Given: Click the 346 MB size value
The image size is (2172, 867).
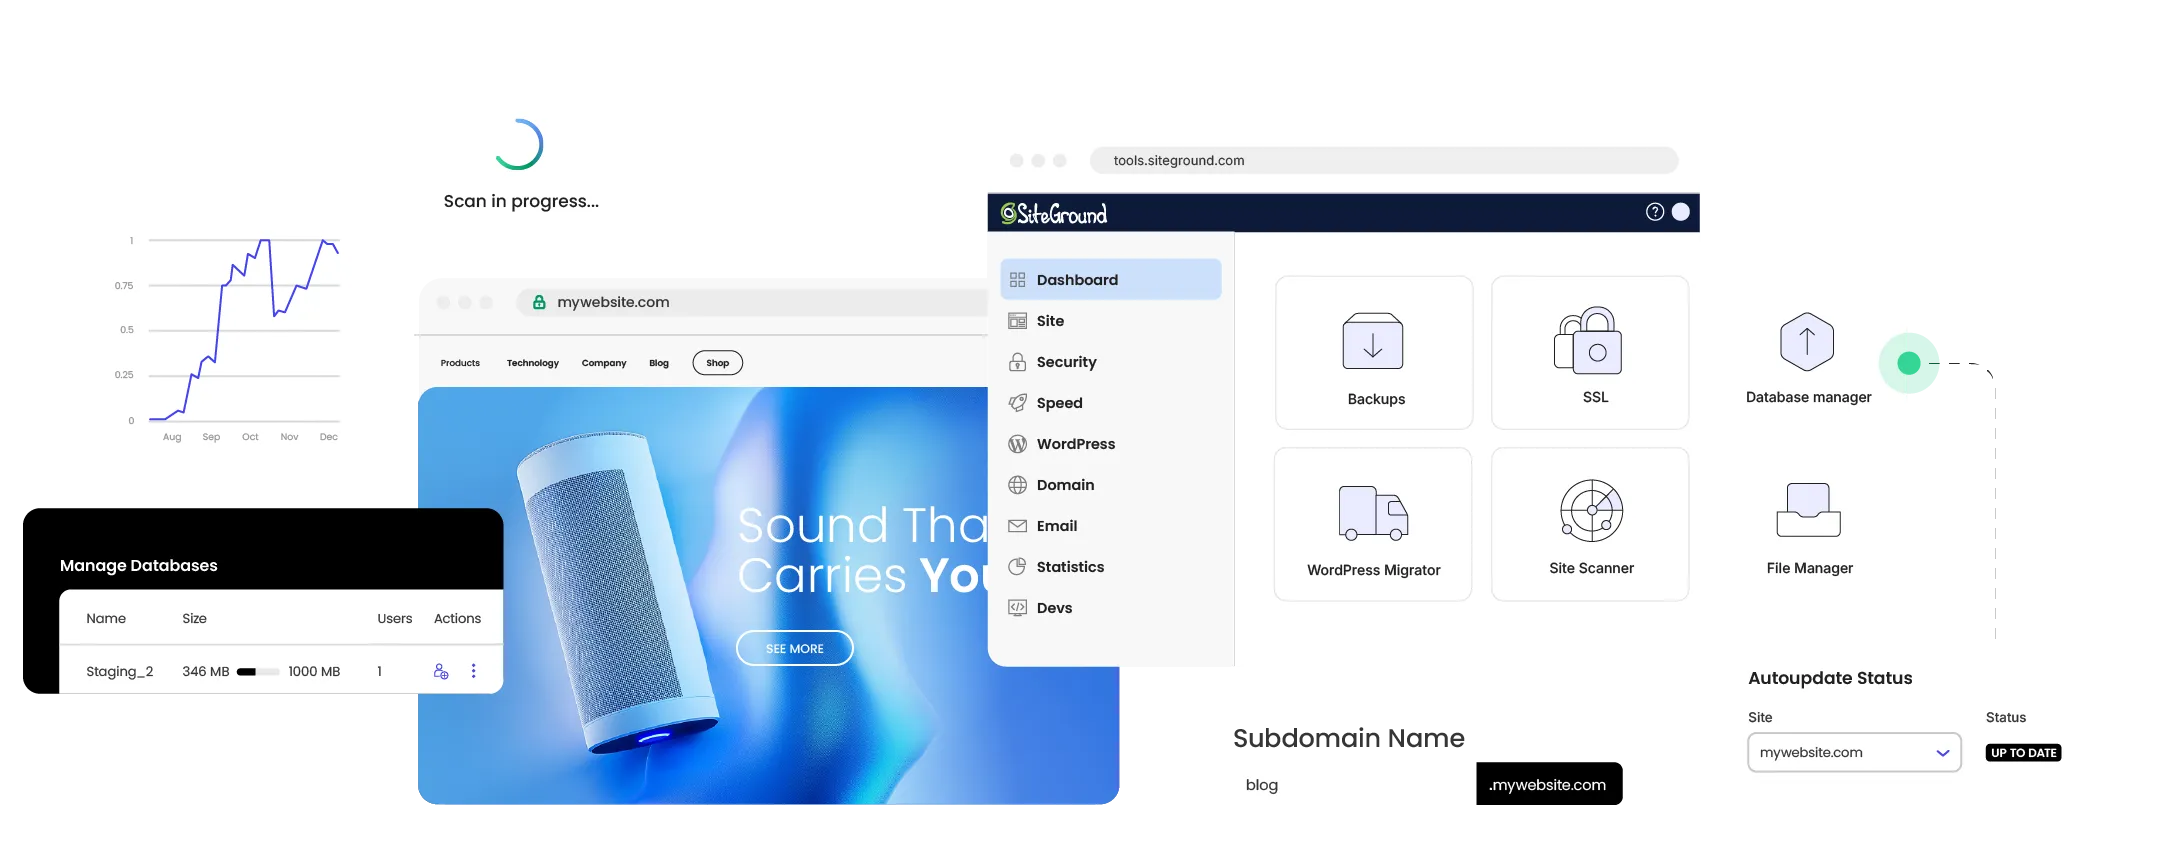Looking at the screenshot, I should [x=206, y=672].
